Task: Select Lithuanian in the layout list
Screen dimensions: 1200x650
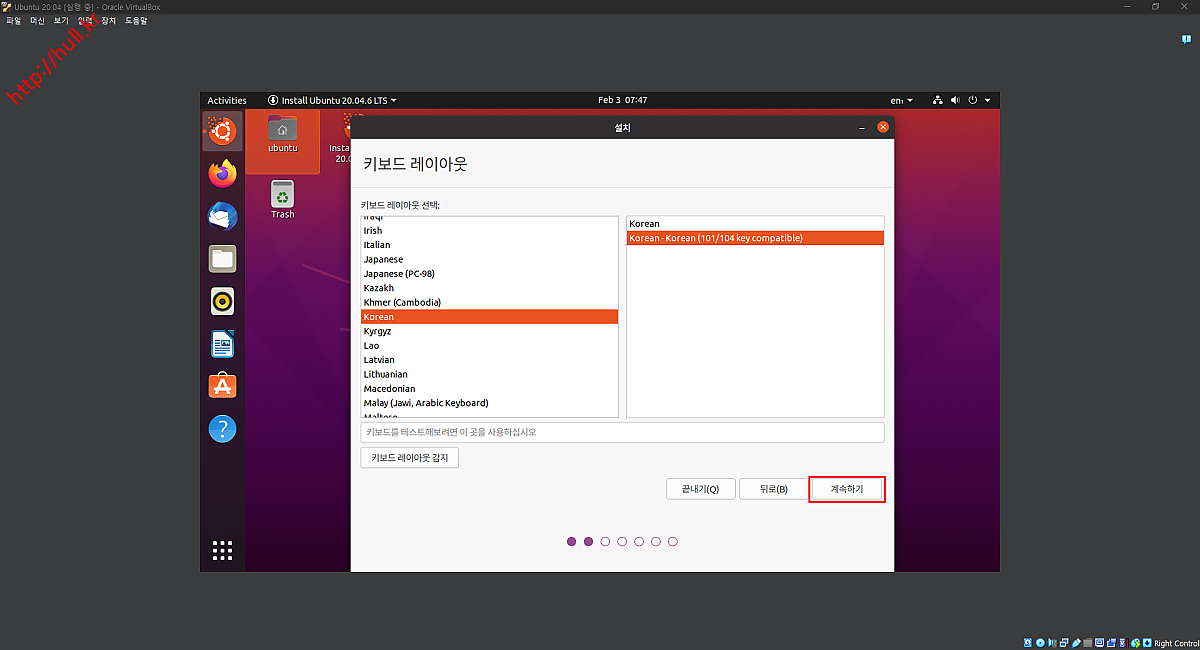Action: [490, 374]
